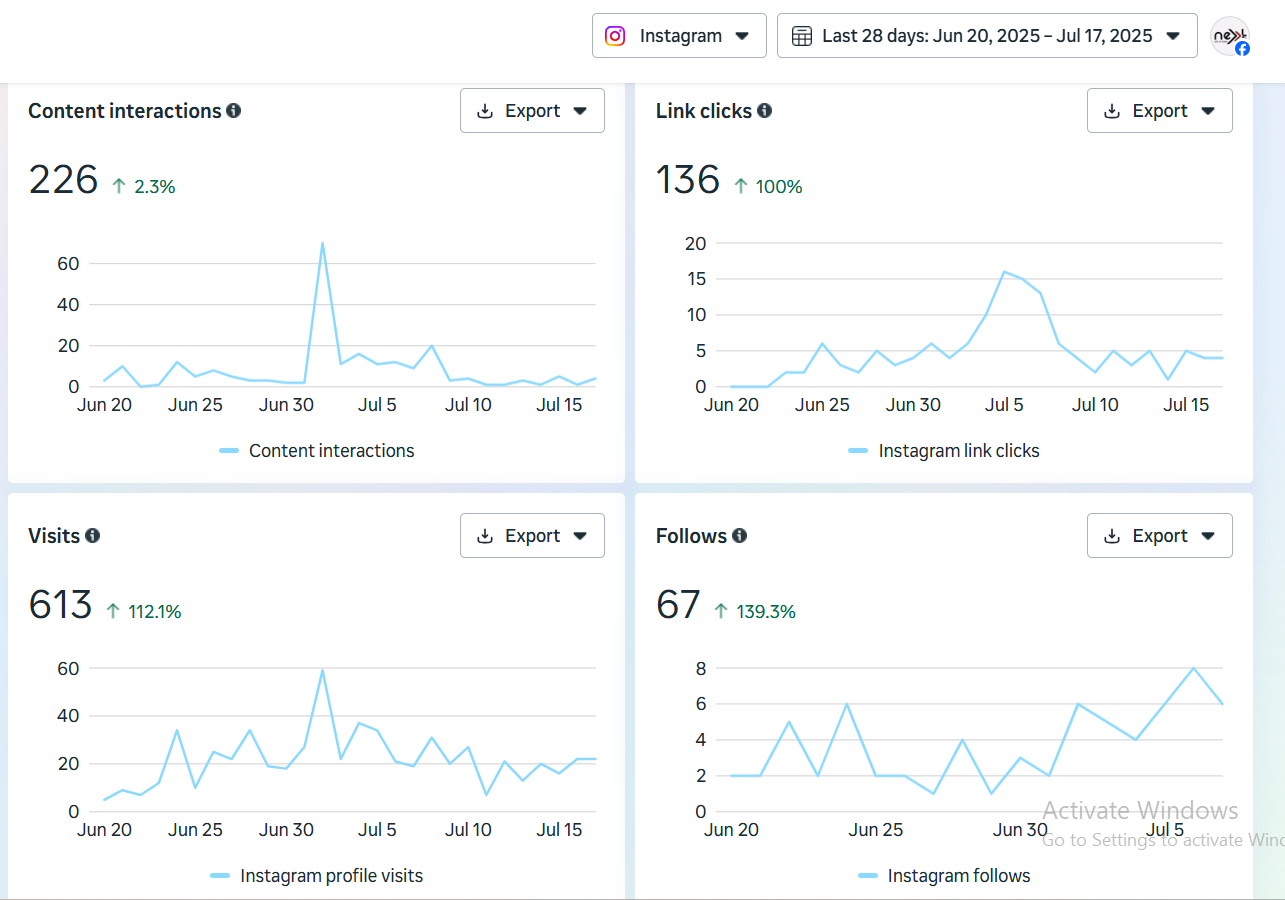
Task: Expand caret on Content interactions Export button
Action: click(x=580, y=111)
